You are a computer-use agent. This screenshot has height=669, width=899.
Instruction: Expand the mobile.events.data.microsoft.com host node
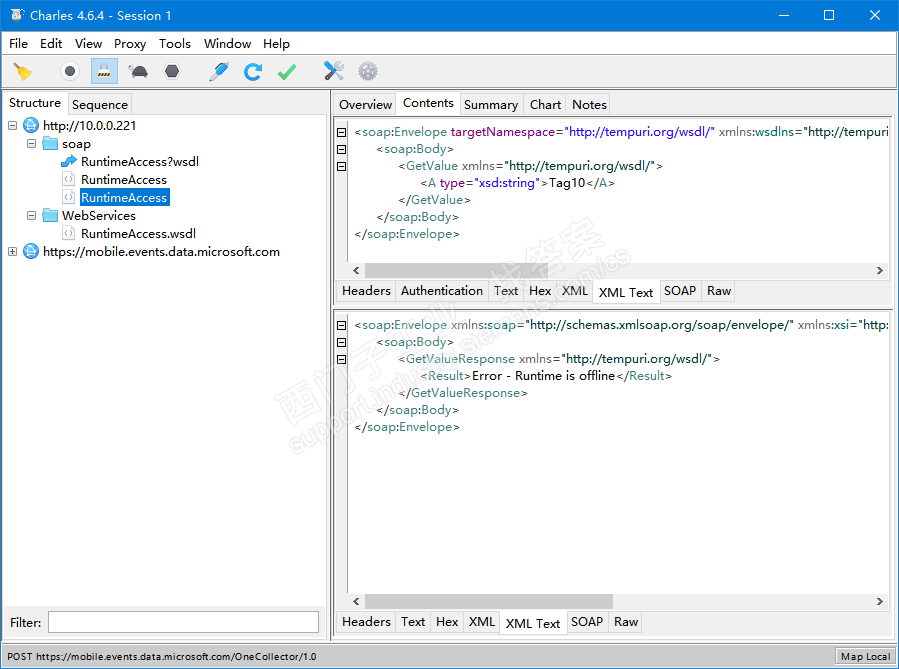tap(13, 252)
